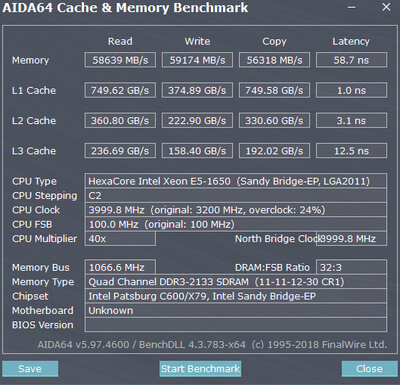
Task: Click the Memory Copy value box
Action: point(274,60)
